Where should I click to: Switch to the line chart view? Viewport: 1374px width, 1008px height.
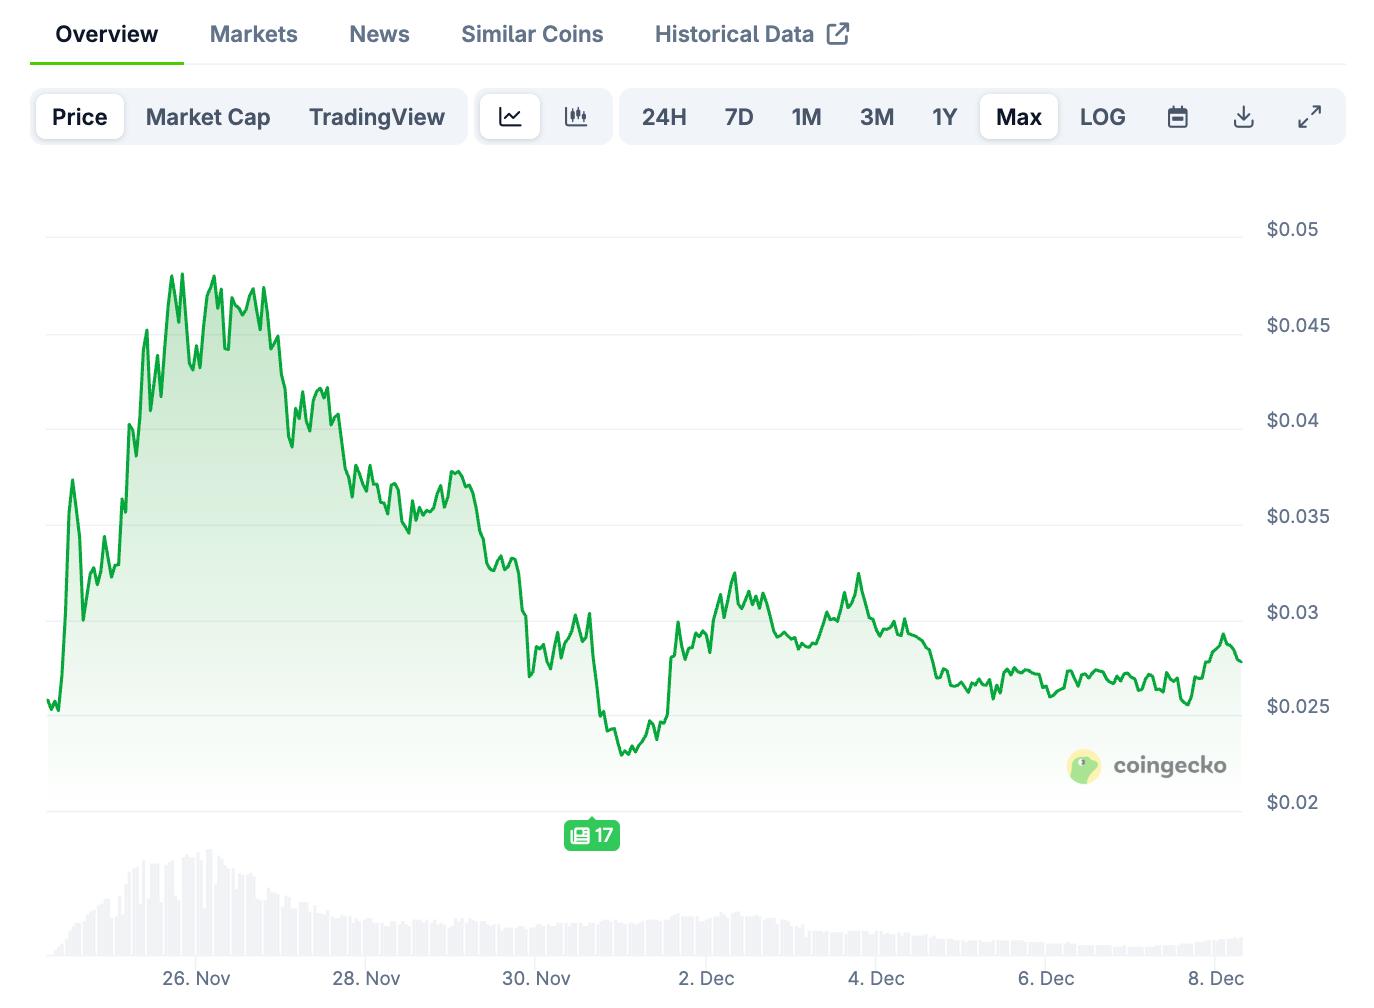tap(510, 117)
